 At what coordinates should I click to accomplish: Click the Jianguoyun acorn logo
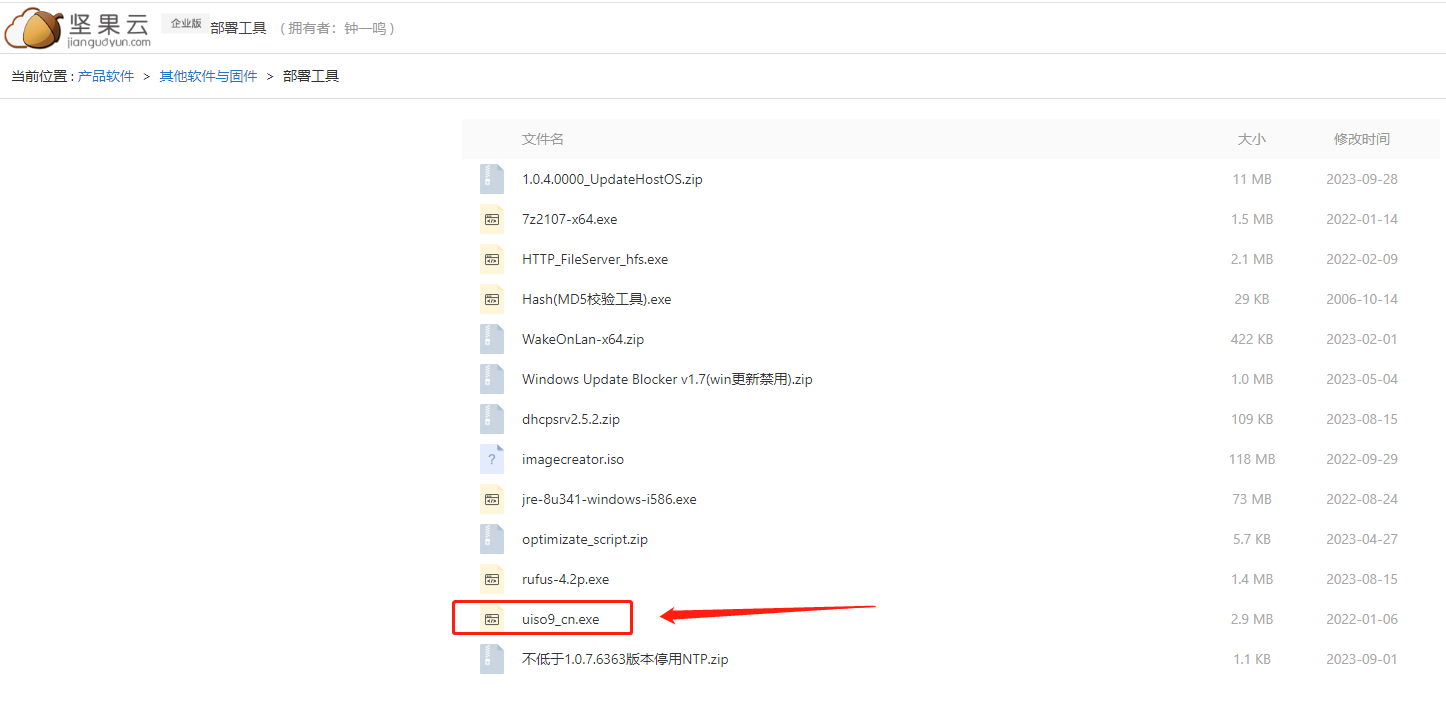coord(78,27)
